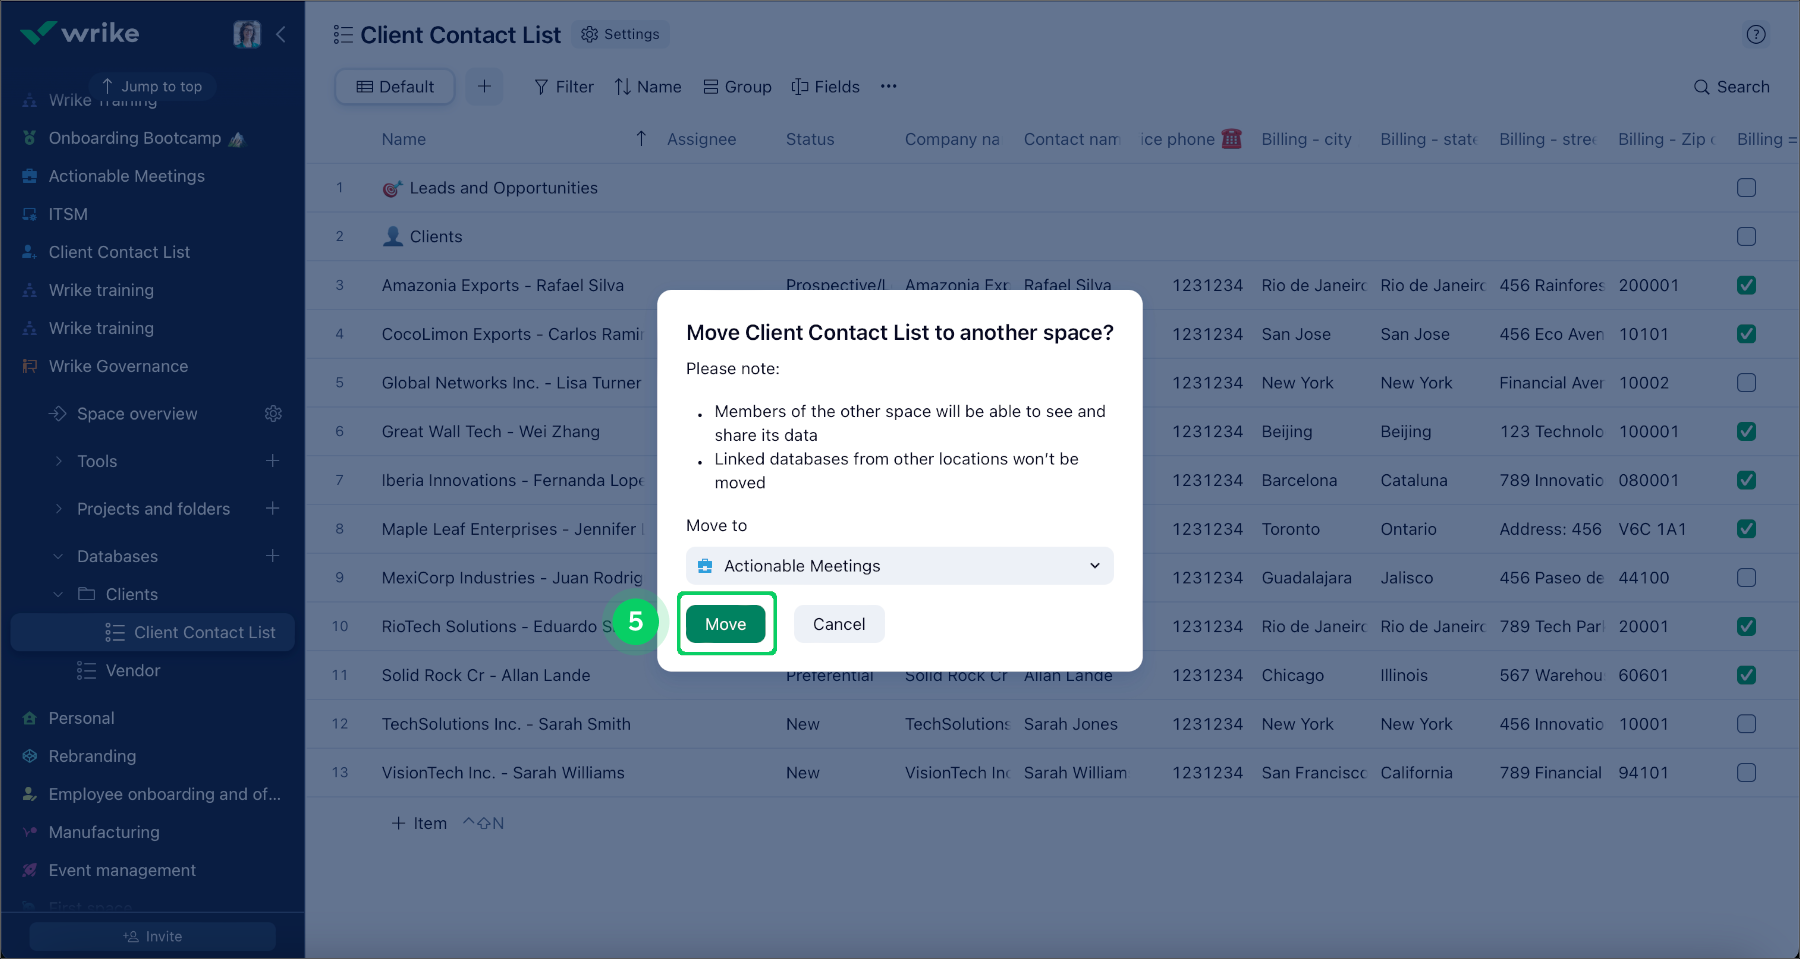Cancel the move dialog

tap(839, 623)
